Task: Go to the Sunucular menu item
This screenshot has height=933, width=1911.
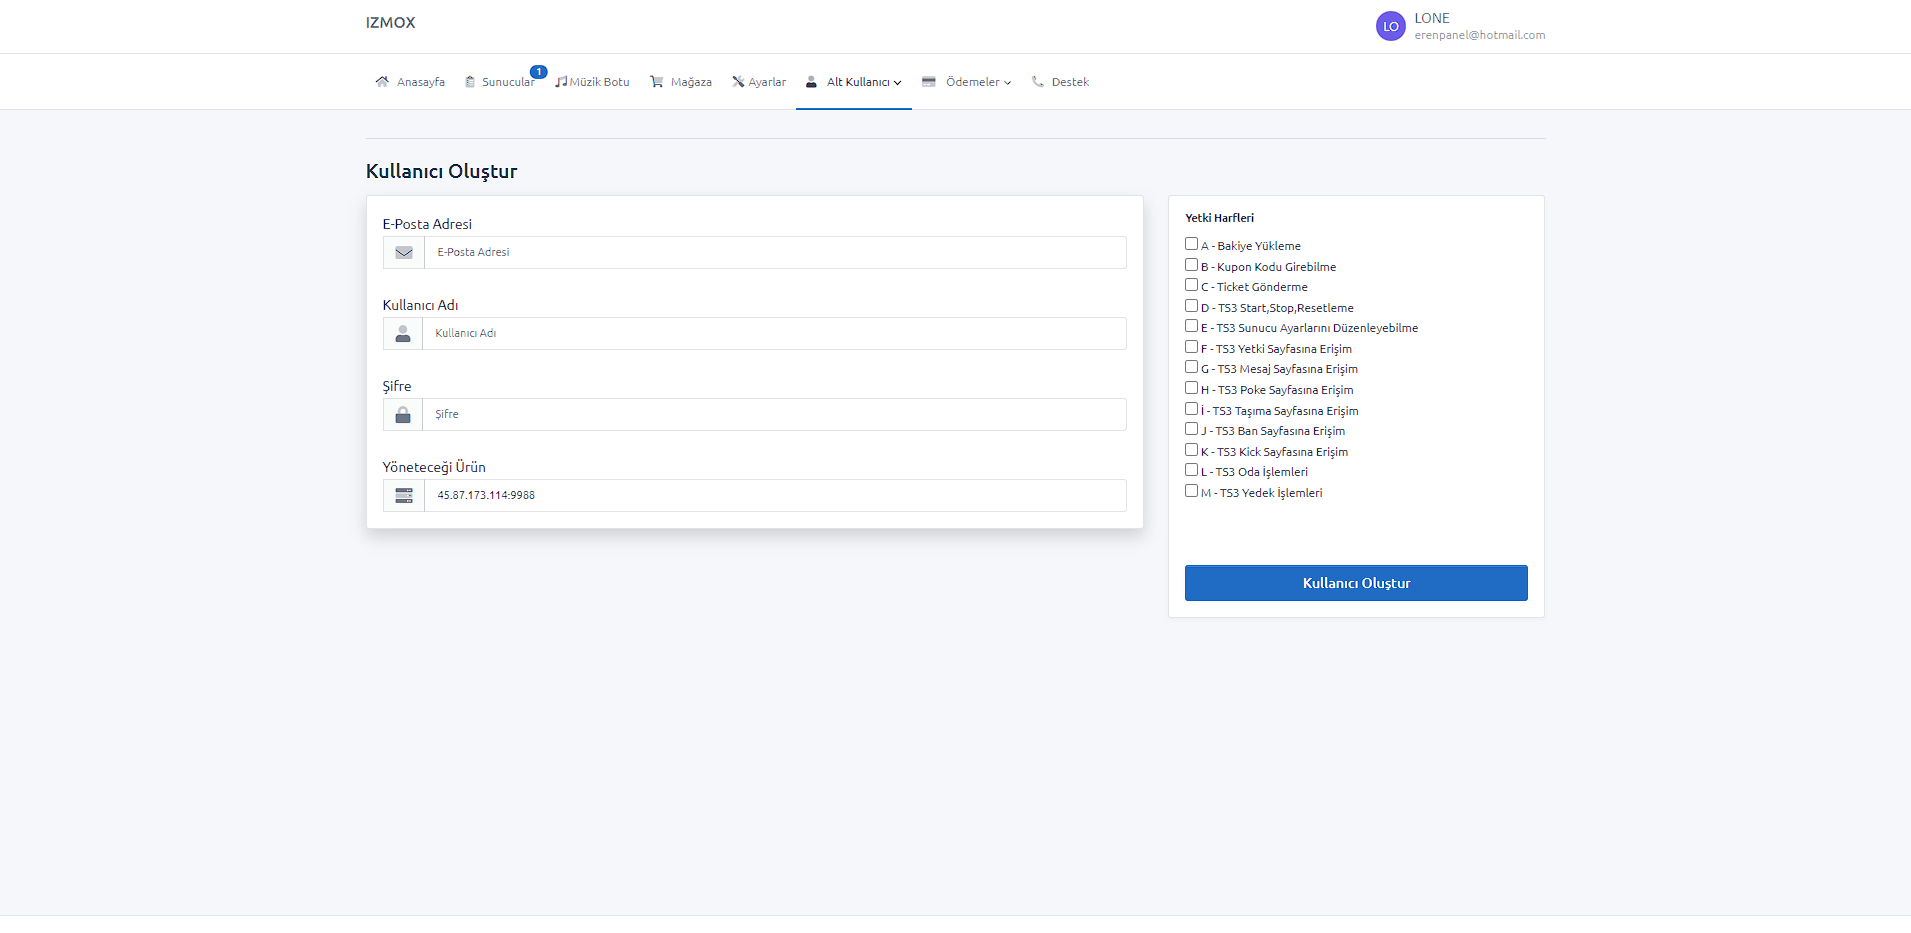Action: [x=507, y=82]
